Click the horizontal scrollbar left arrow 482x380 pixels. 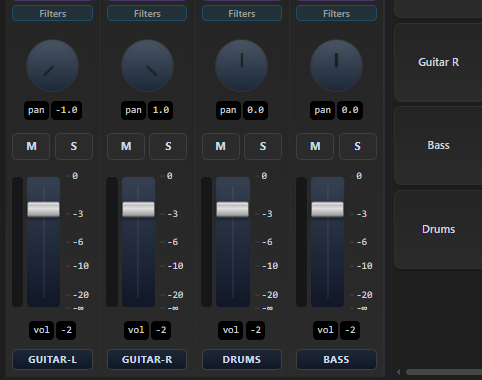point(398,372)
